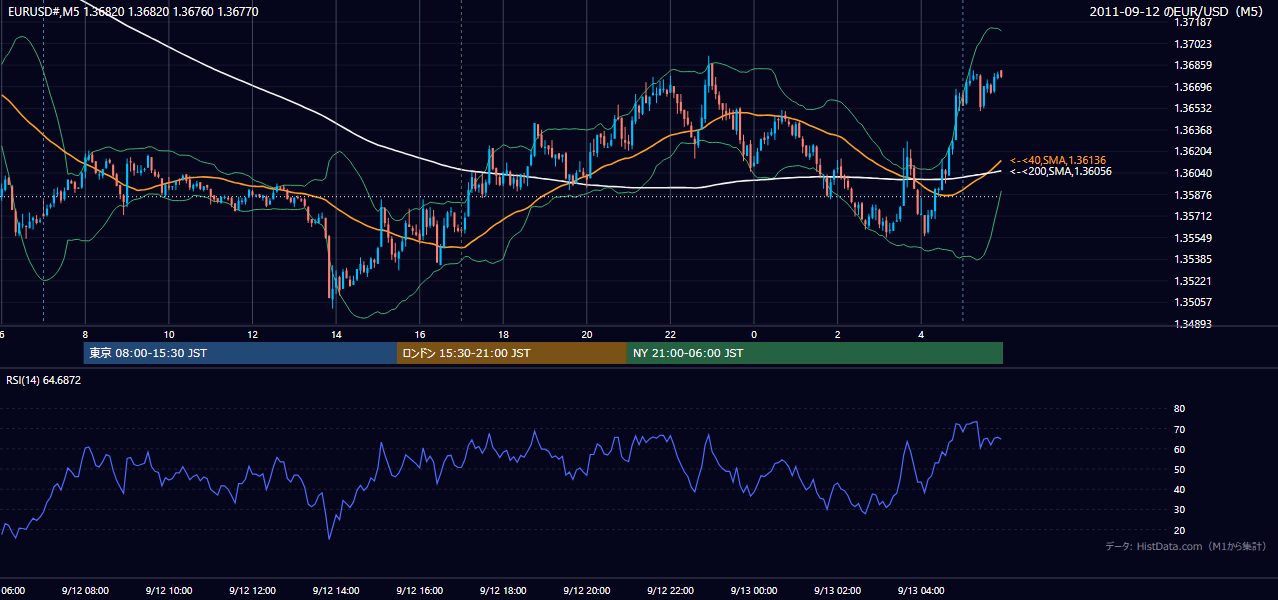Click price axis value 1.36859
The width and height of the screenshot is (1278, 600).
point(1194,66)
